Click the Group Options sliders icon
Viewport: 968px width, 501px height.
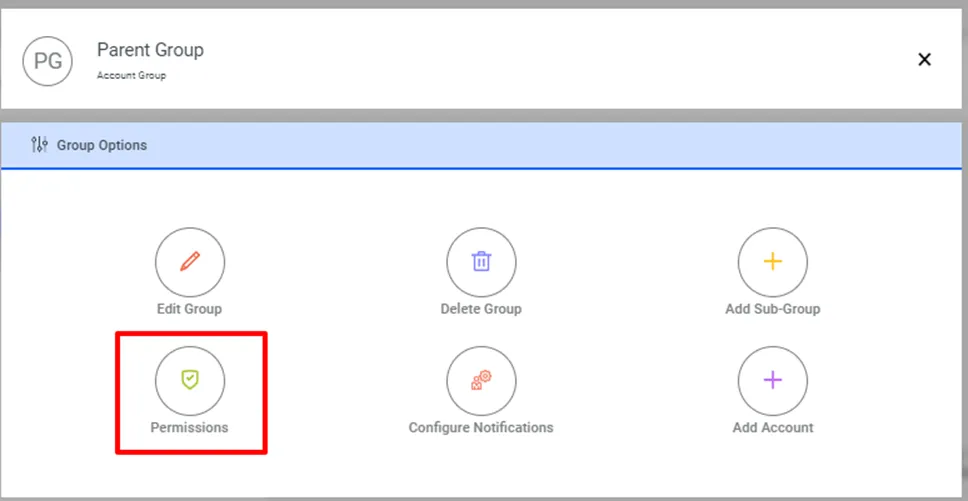(x=39, y=145)
